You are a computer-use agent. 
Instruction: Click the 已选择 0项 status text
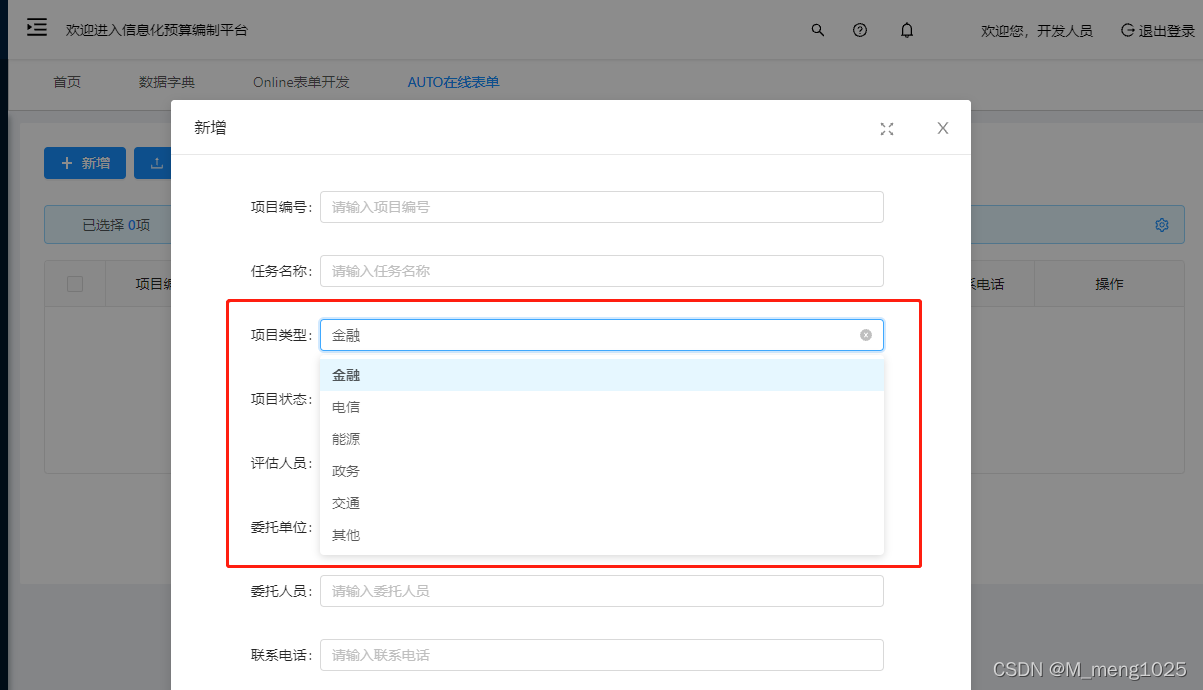[116, 225]
